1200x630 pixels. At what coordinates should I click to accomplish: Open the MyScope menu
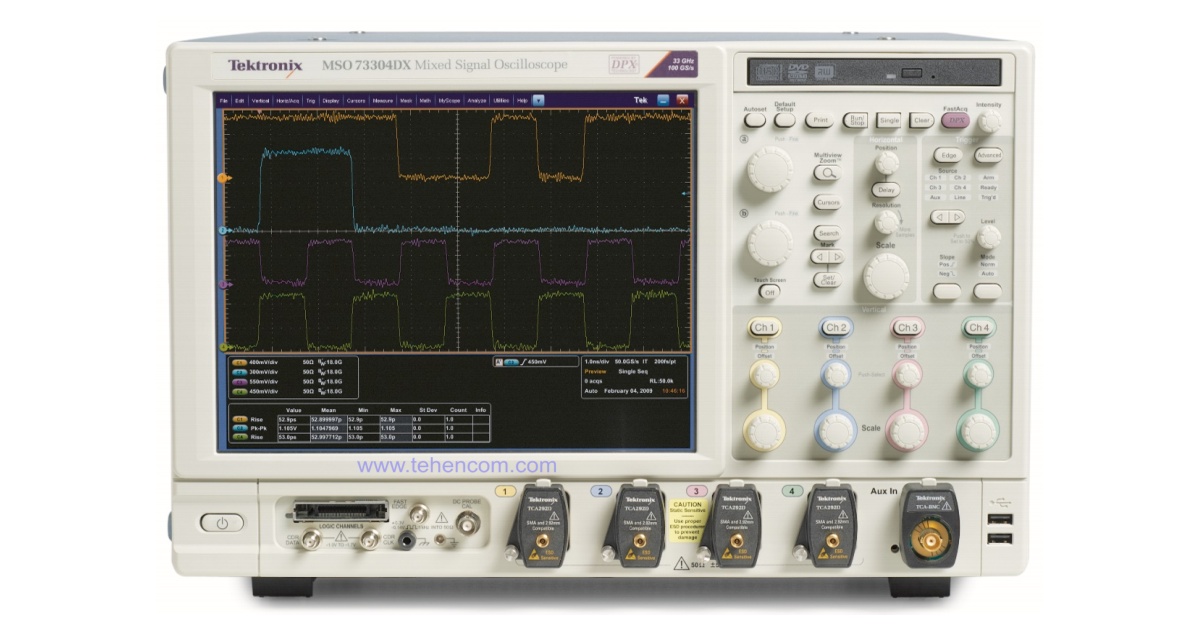pos(450,101)
